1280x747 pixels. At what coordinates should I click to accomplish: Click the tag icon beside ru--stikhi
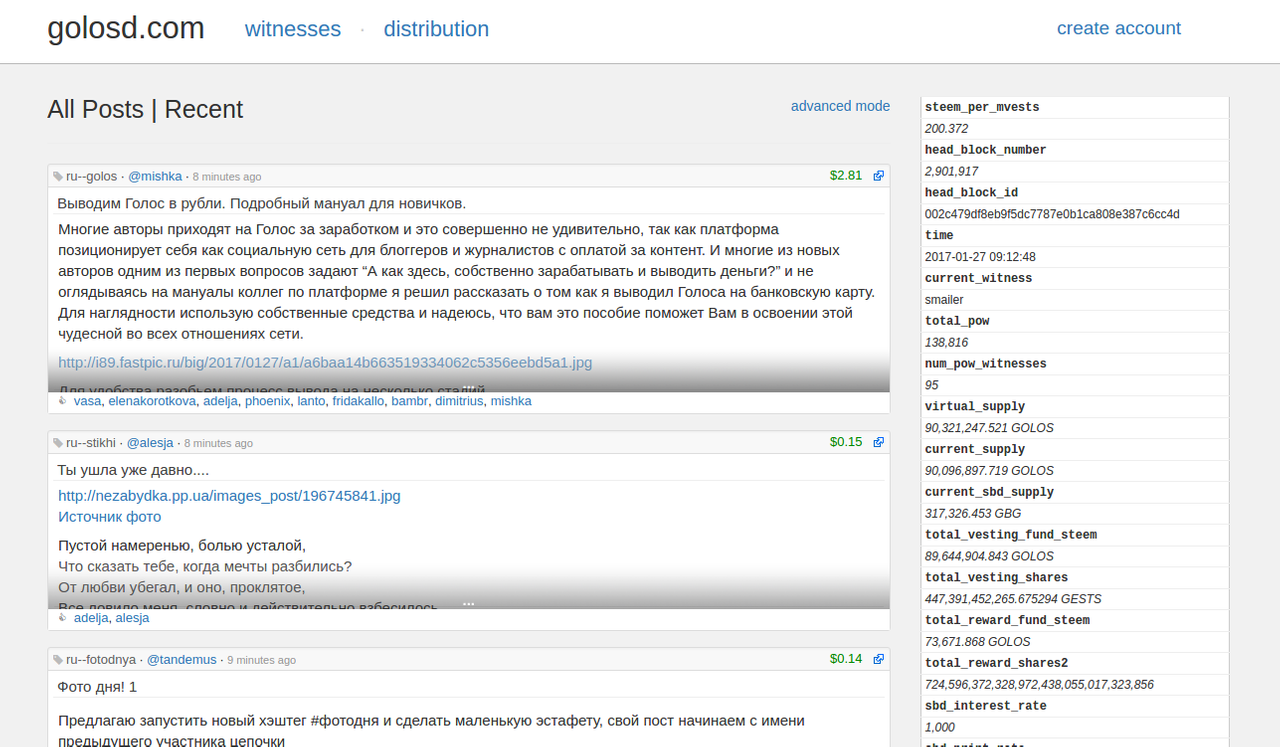click(58, 442)
